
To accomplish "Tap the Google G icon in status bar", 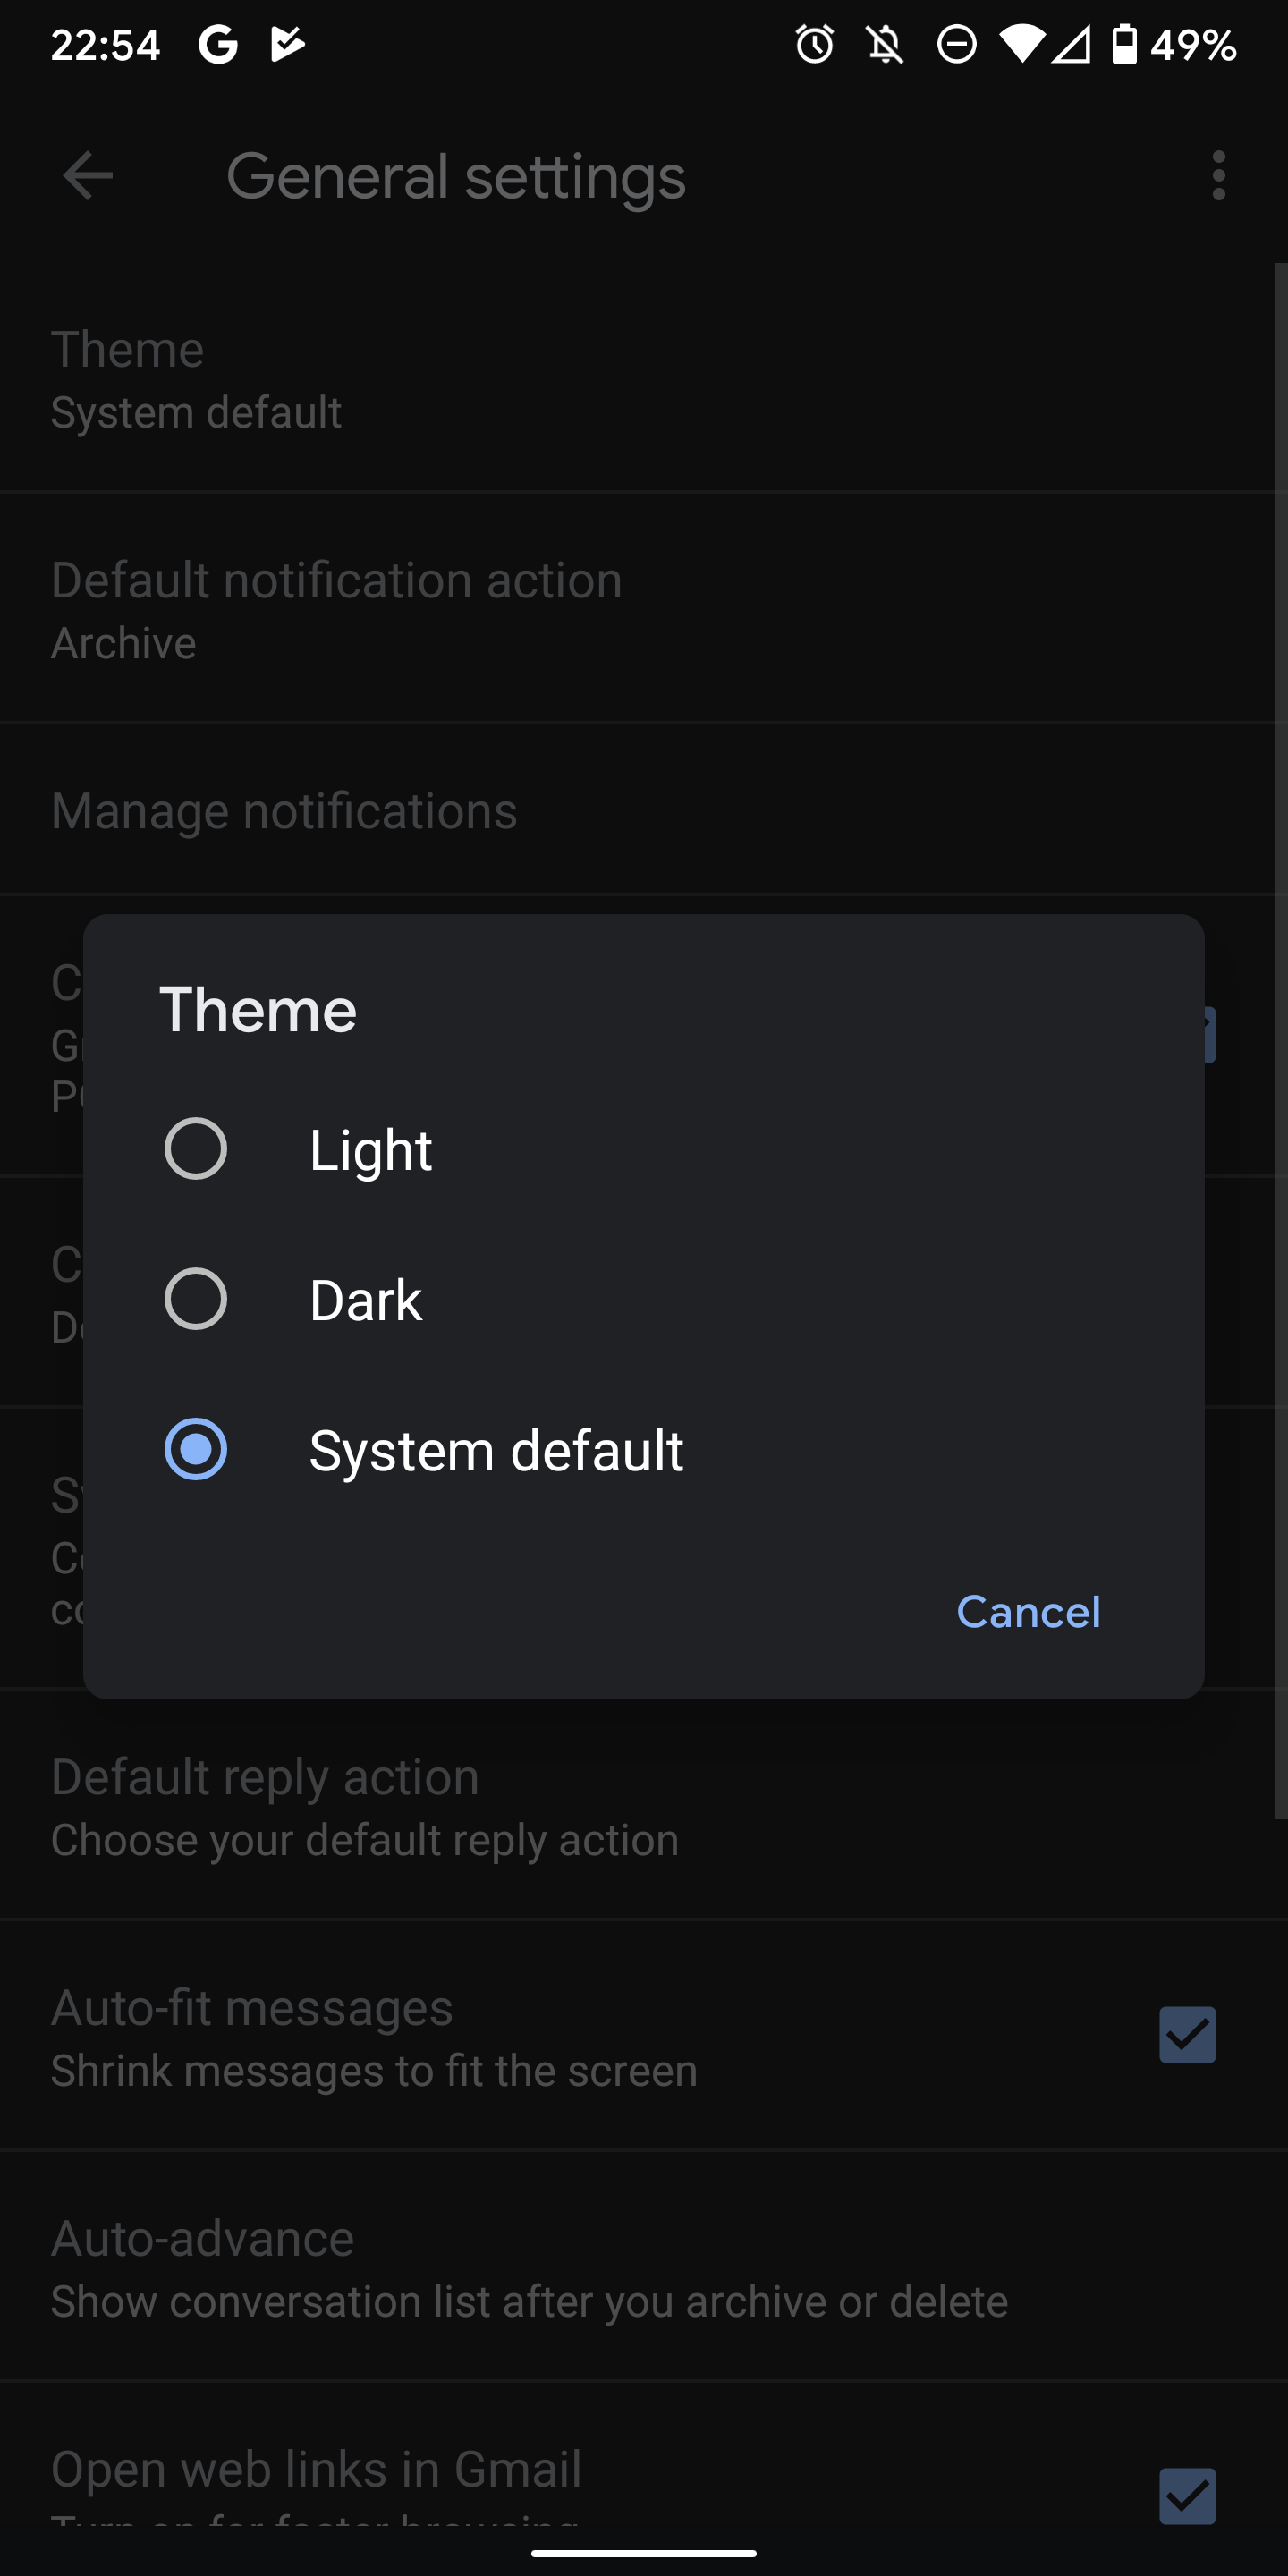I will [219, 45].
